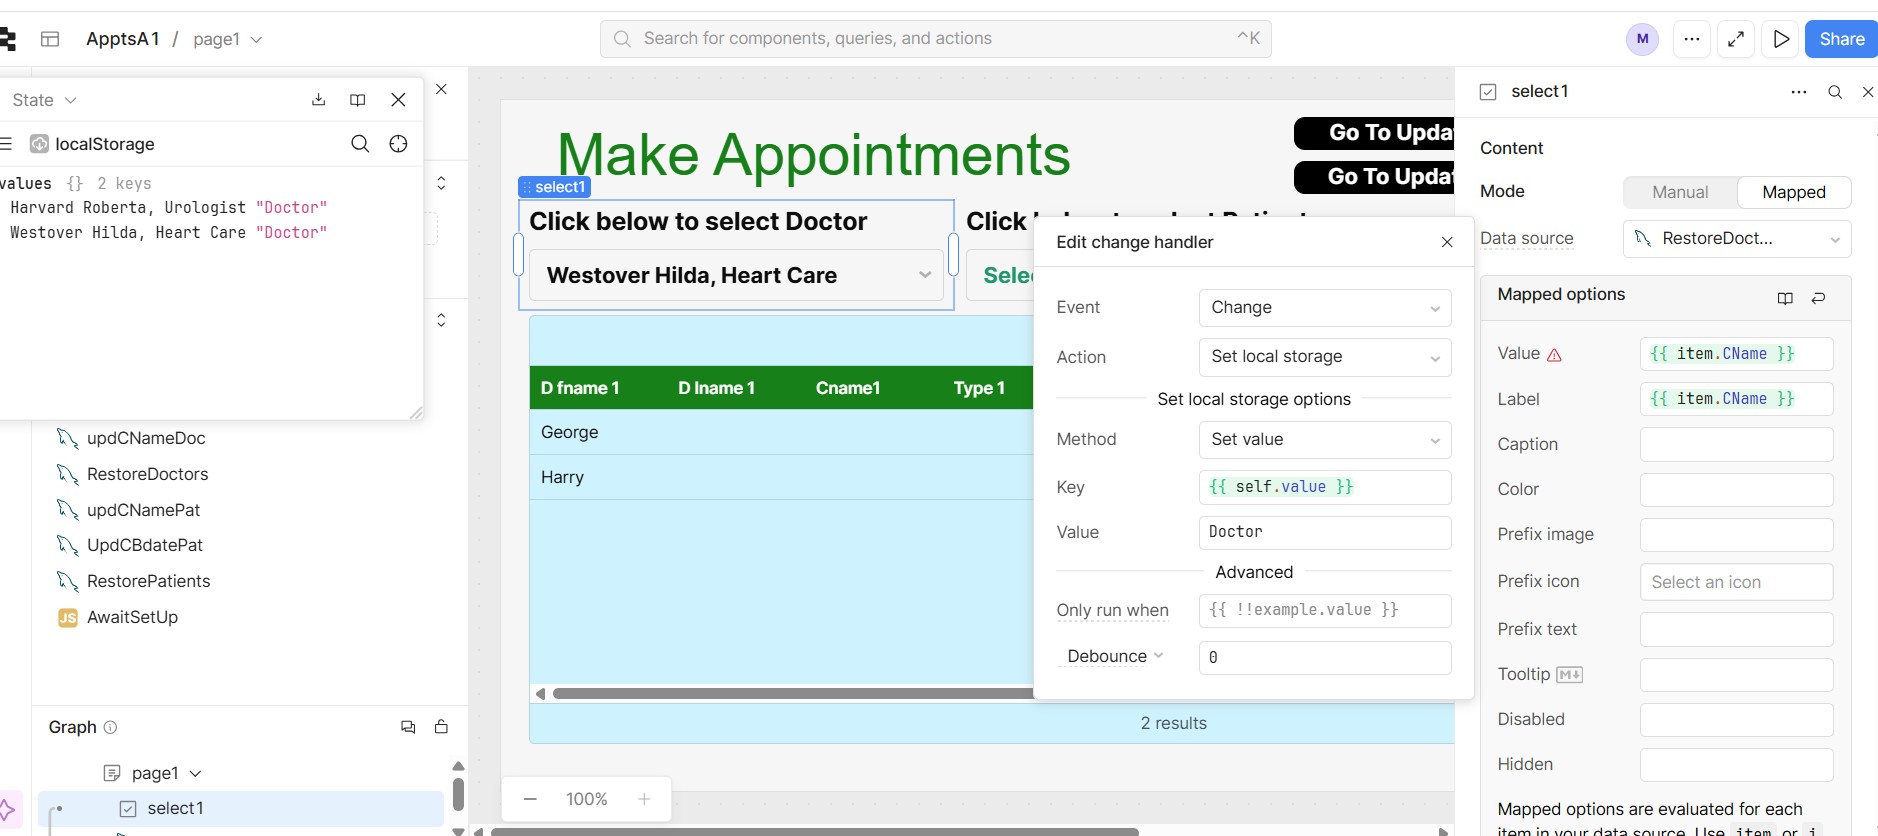
Task: Open the AwaitSetUp JS query
Action: click(x=132, y=617)
